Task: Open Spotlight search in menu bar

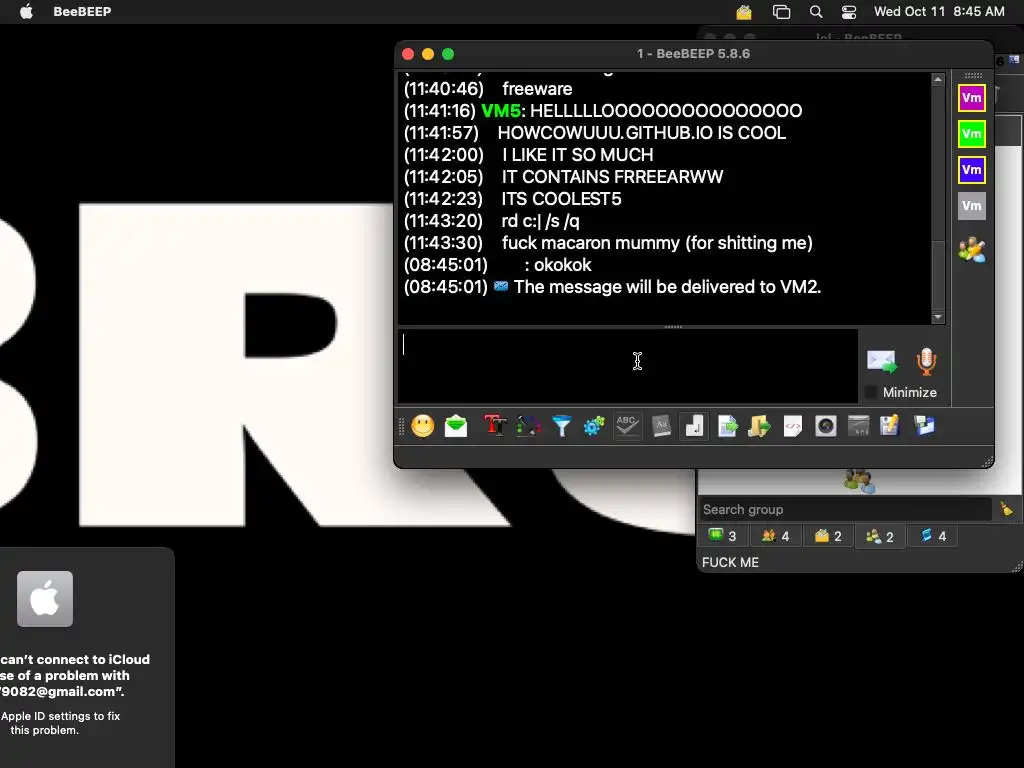Action: pos(816,12)
